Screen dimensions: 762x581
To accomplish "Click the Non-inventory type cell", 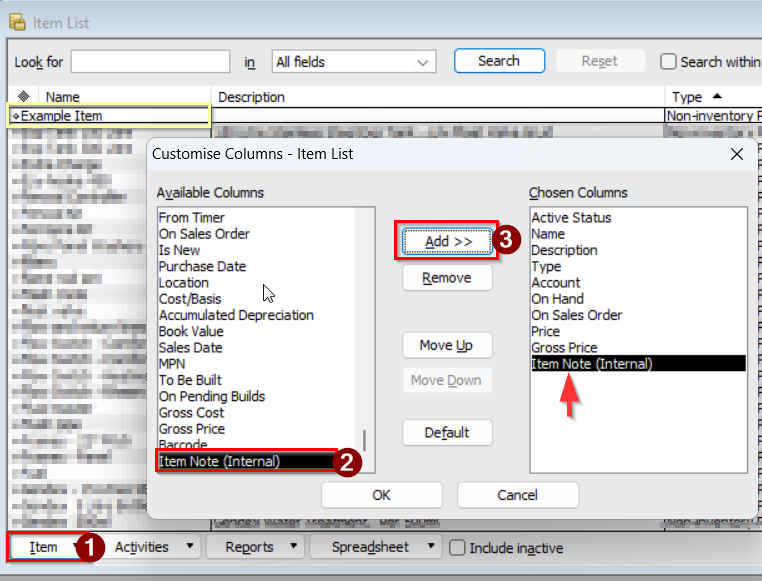I will point(713,116).
